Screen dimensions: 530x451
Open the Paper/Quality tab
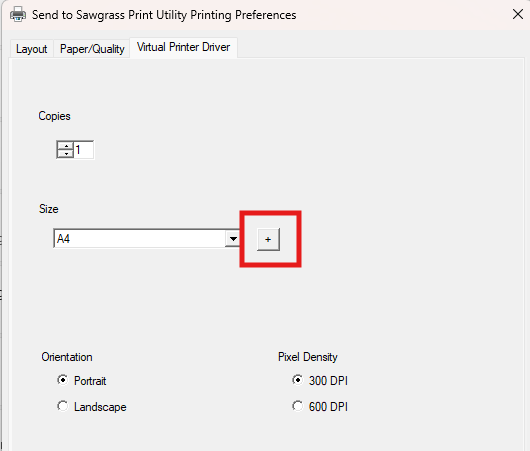[92, 49]
